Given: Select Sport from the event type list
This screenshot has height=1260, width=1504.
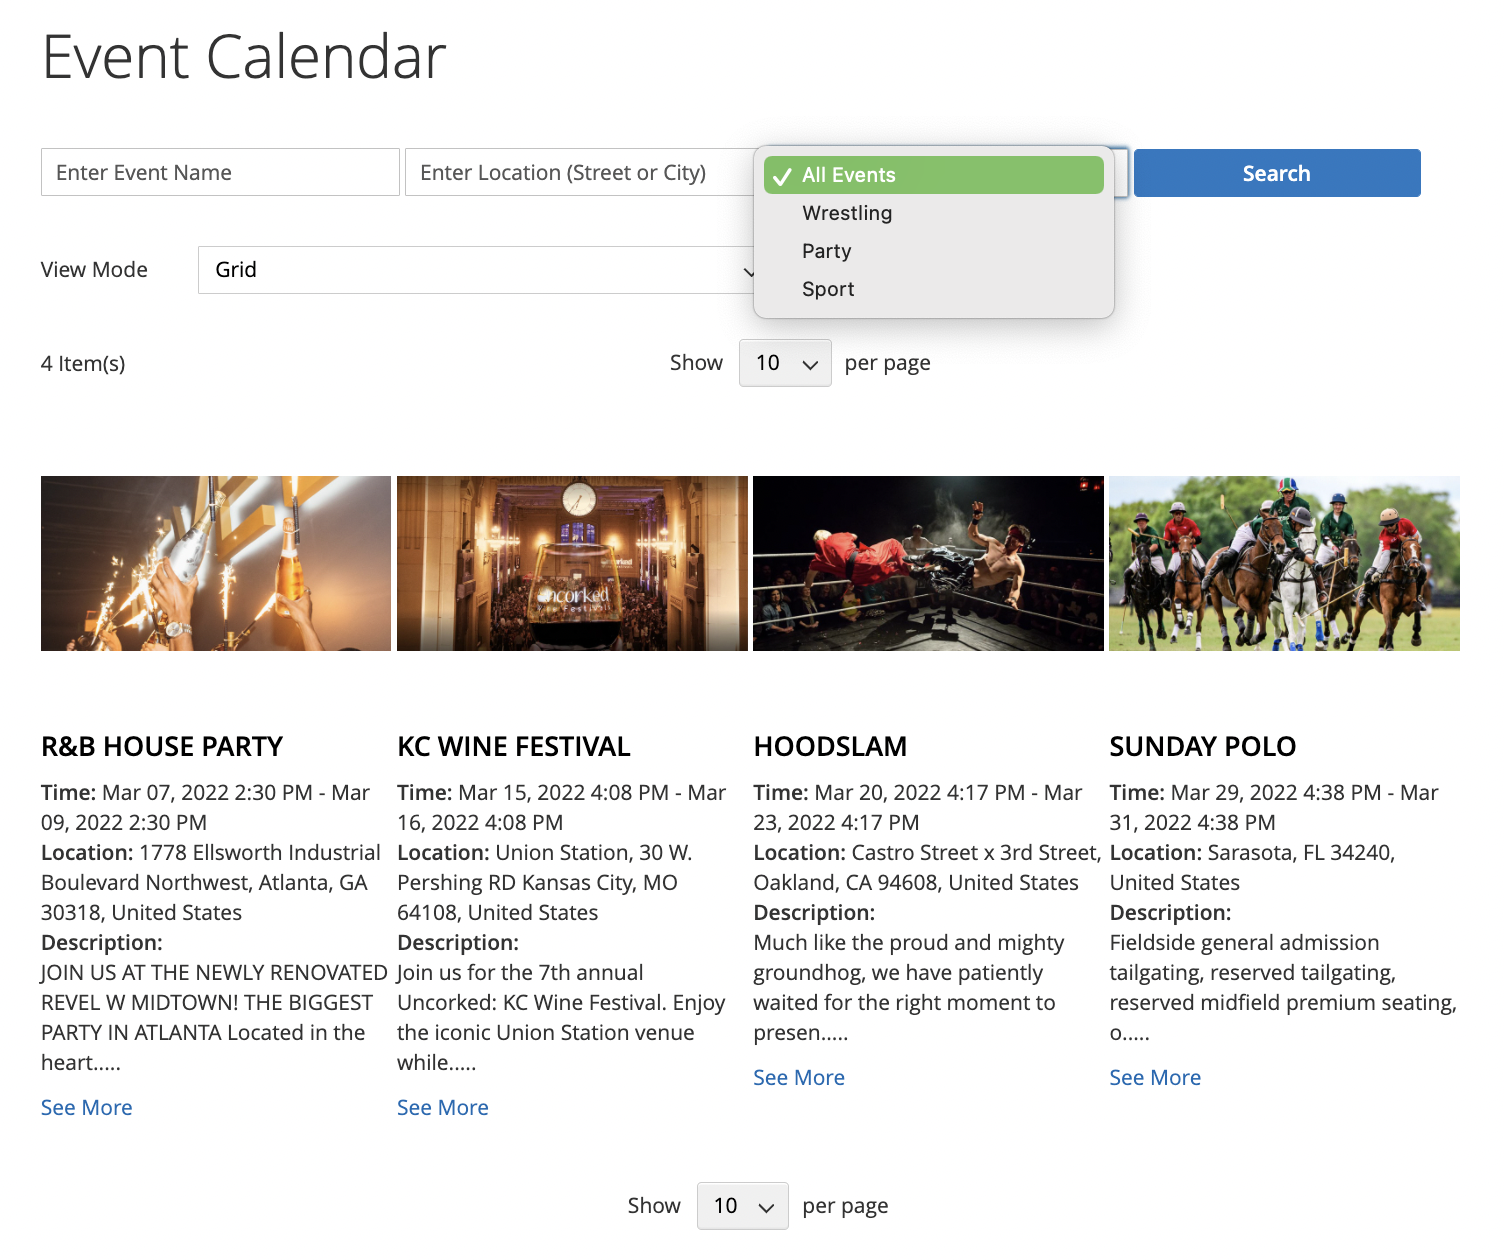Looking at the screenshot, I should [827, 289].
